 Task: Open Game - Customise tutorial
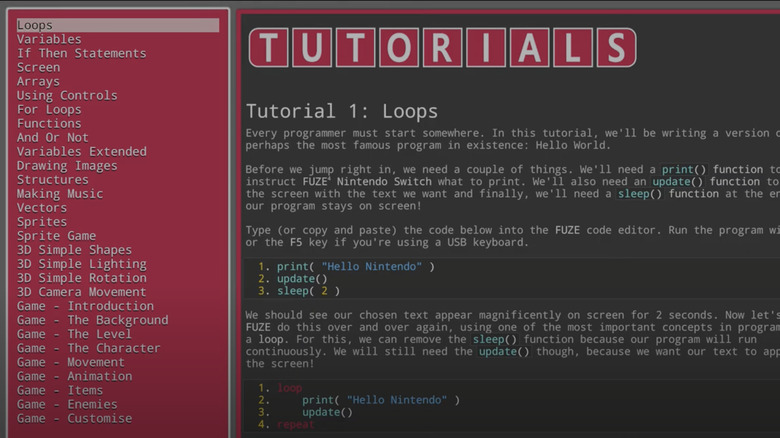coord(74,418)
